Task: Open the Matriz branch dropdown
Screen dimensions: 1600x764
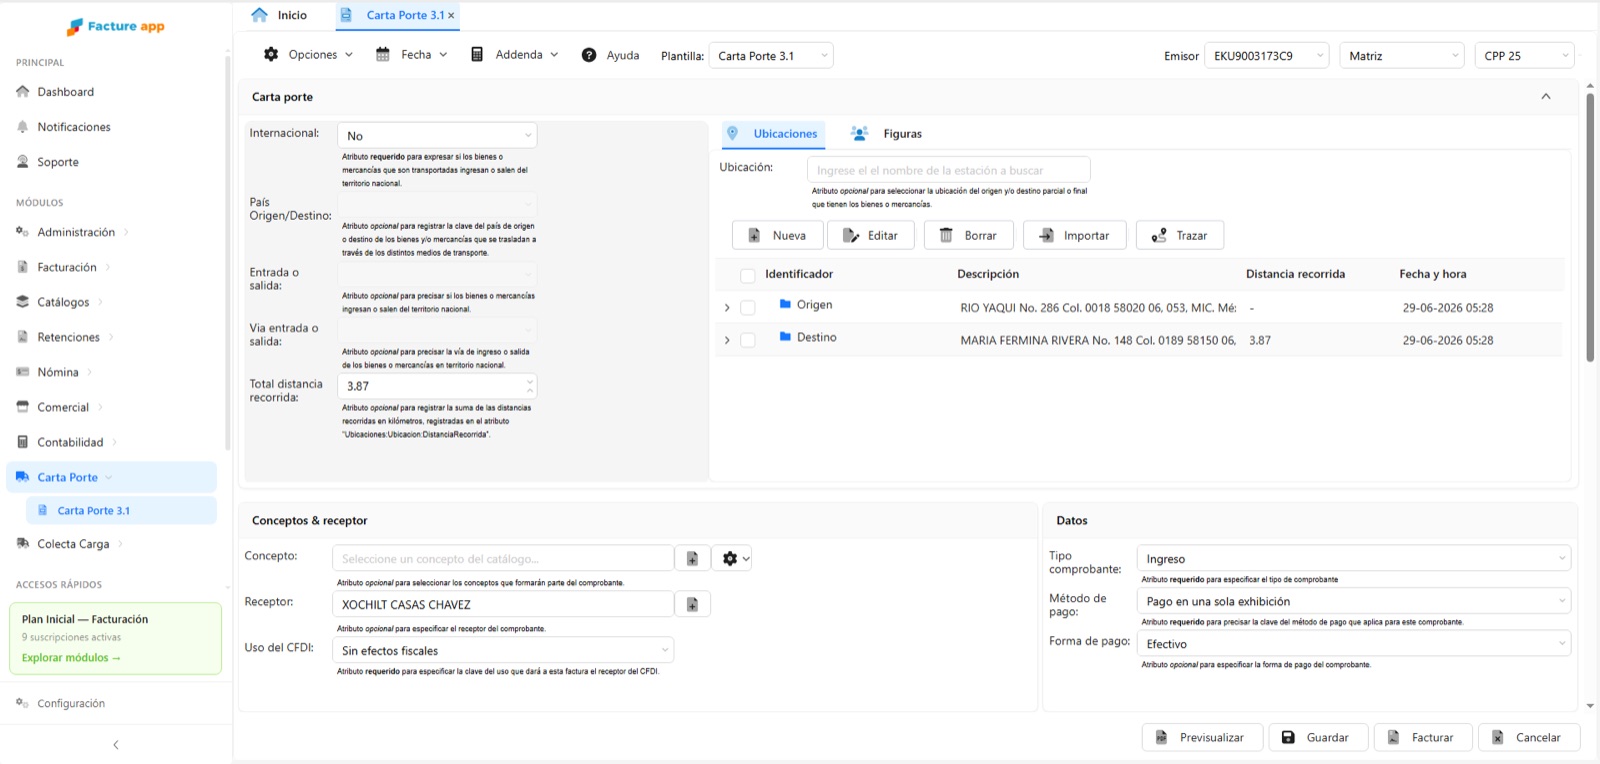Action: pyautogui.click(x=1402, y=56)
